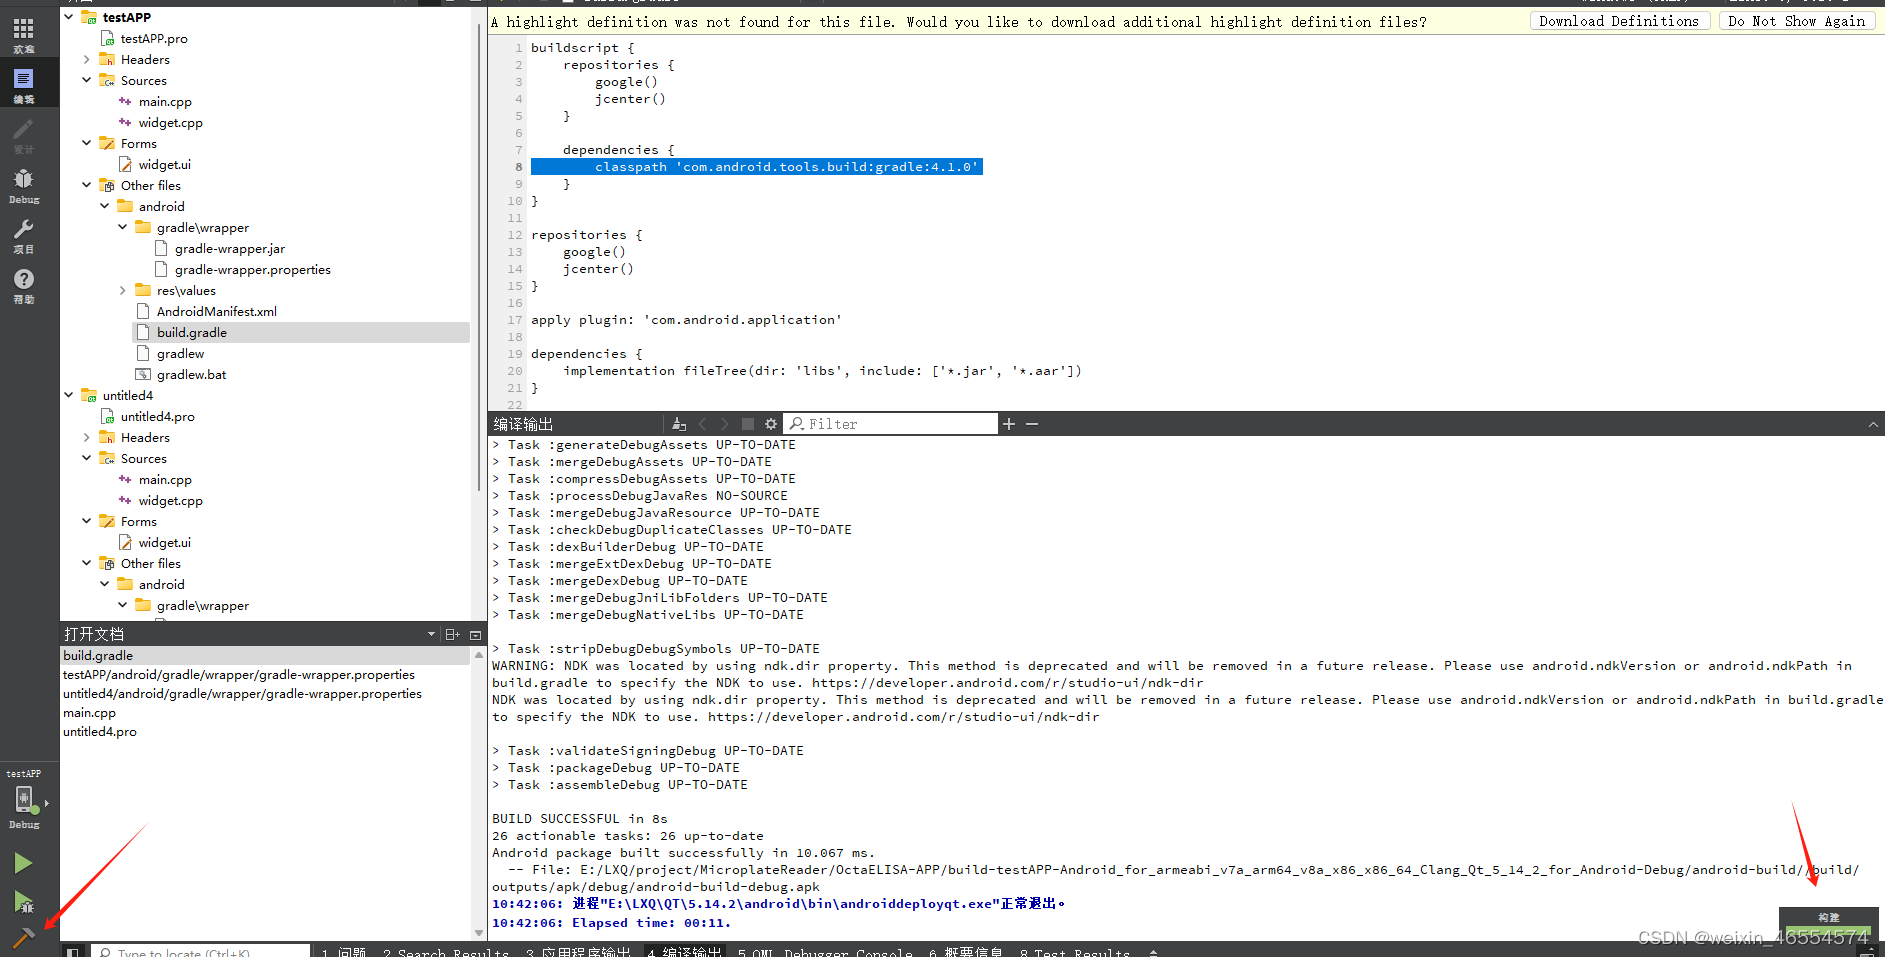The height and width of the screenshot is (957, 1885).
Task: Stop the running build square button
Action: coord(748,424)
